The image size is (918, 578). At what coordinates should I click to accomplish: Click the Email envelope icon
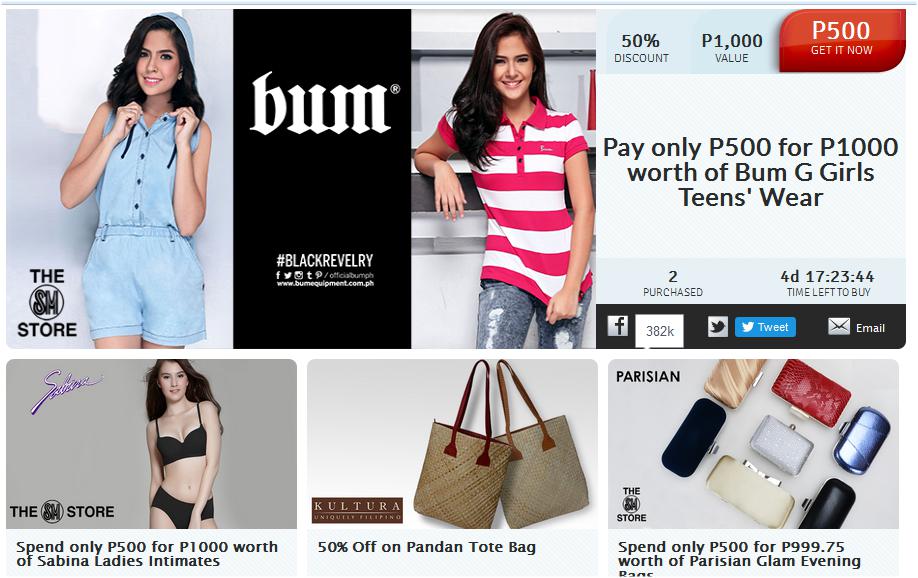coord(838,326)
